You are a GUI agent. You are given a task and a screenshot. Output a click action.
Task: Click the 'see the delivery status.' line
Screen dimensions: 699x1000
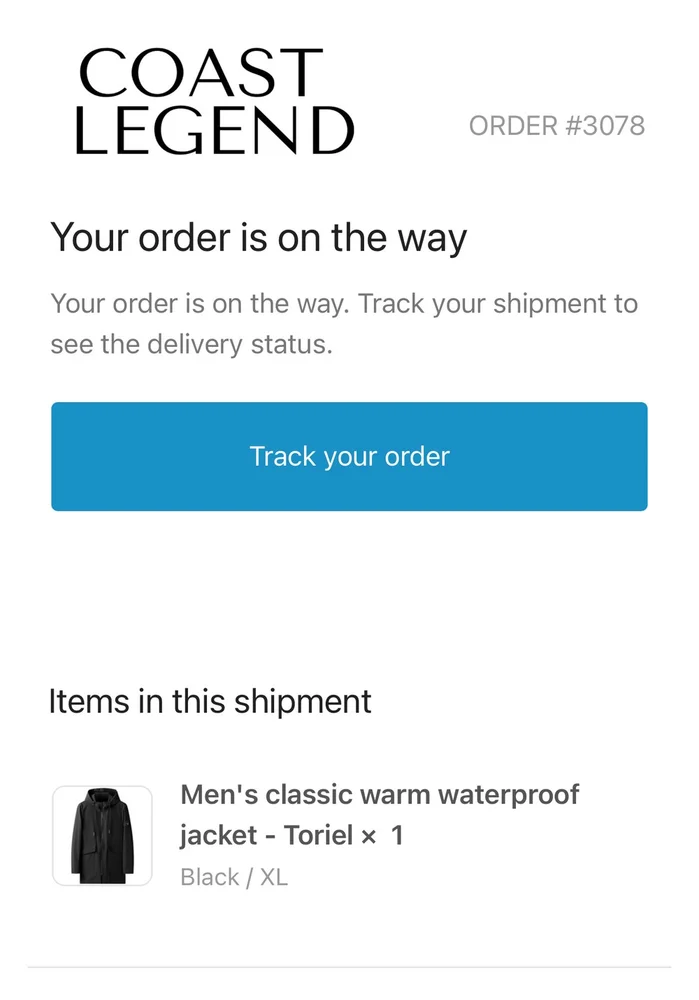pos(190,345)
